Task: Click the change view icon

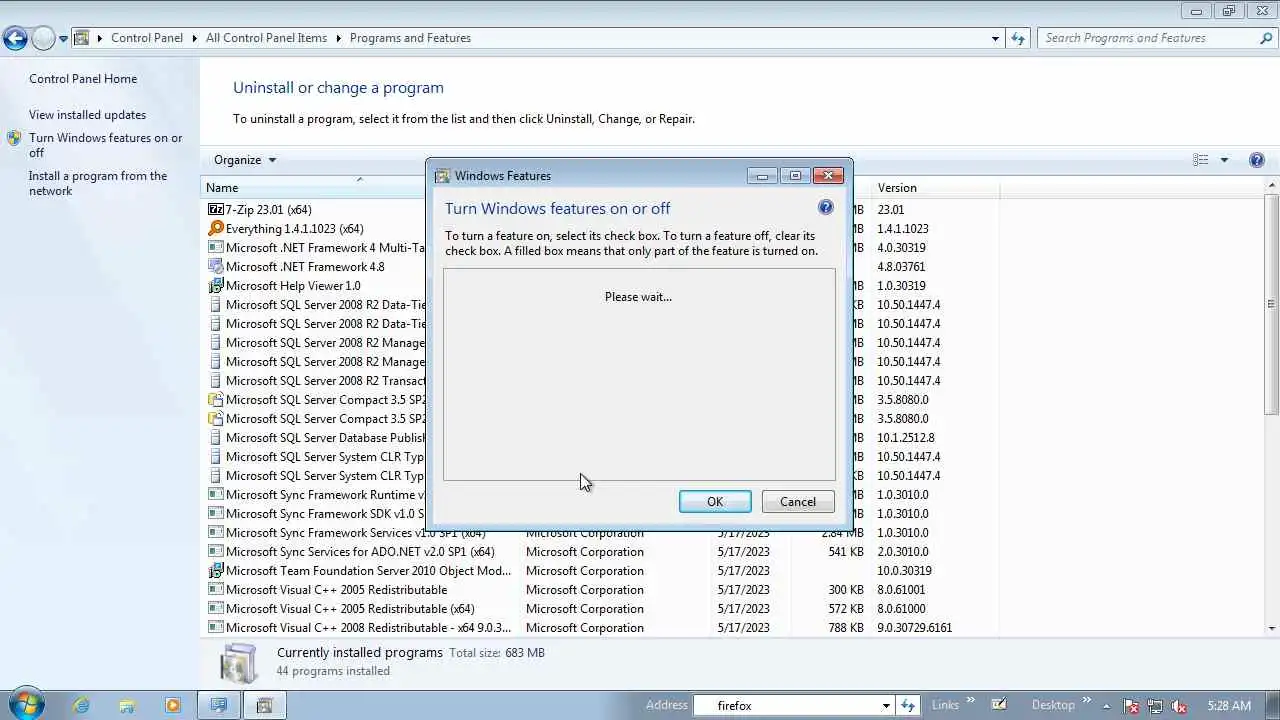Action: pos(1201,160)
